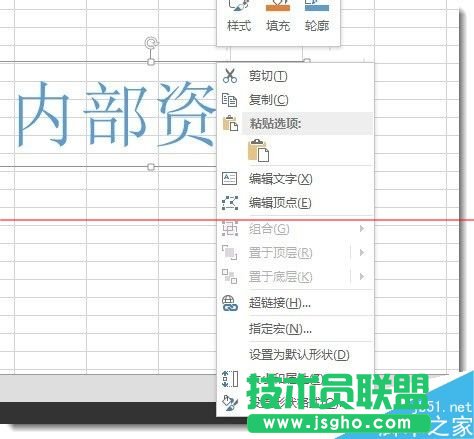Expand the 组合(G) submenu arrow
474x439 pixels.
(x=362, y=229)
